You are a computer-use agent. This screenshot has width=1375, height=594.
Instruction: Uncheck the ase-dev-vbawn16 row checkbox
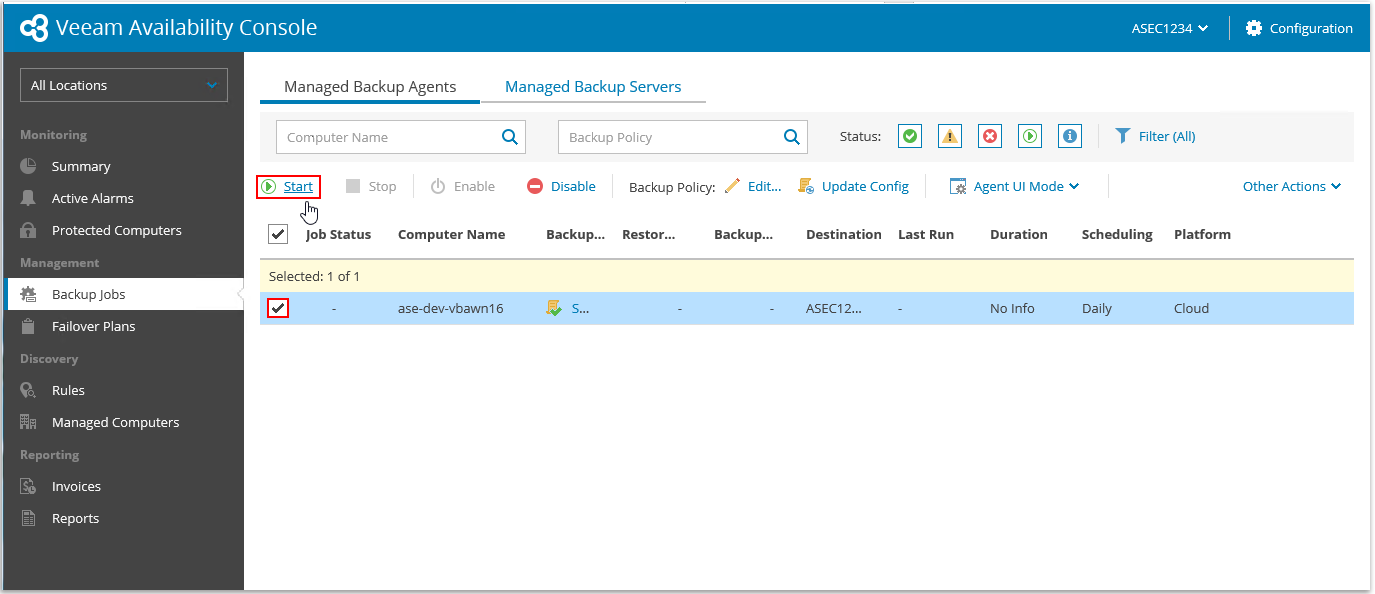[x=278, y=308]
